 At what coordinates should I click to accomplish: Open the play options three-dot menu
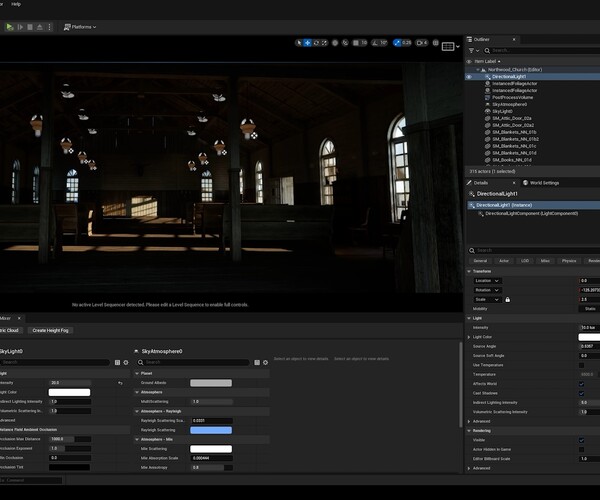[x=49, y=27]
